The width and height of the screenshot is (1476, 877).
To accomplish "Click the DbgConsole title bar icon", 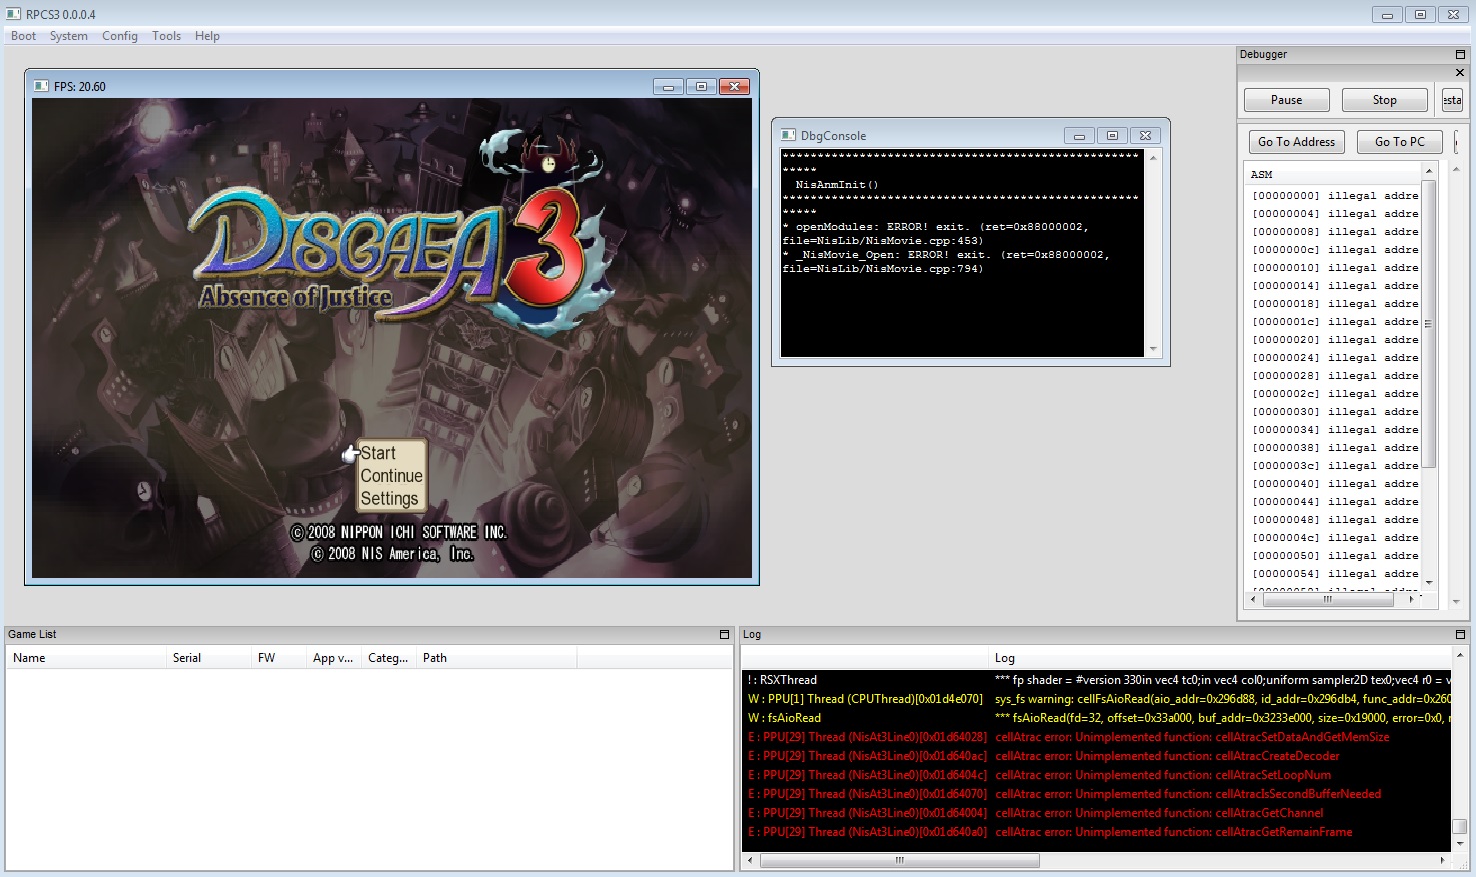I will tap(789, 136).
